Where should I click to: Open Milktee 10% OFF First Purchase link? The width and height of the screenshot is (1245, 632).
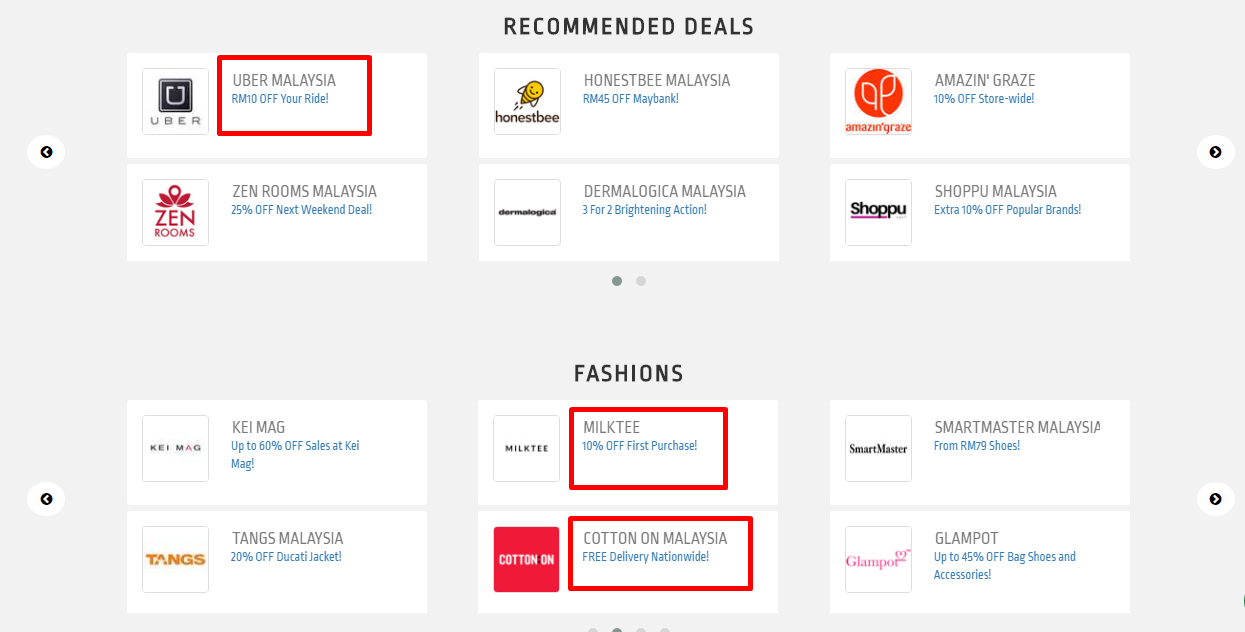[640, 446]
